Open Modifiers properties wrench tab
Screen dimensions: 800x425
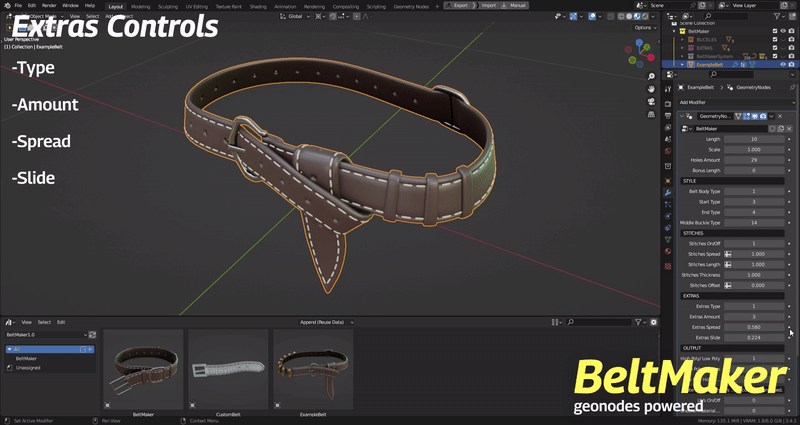[668, 193]
